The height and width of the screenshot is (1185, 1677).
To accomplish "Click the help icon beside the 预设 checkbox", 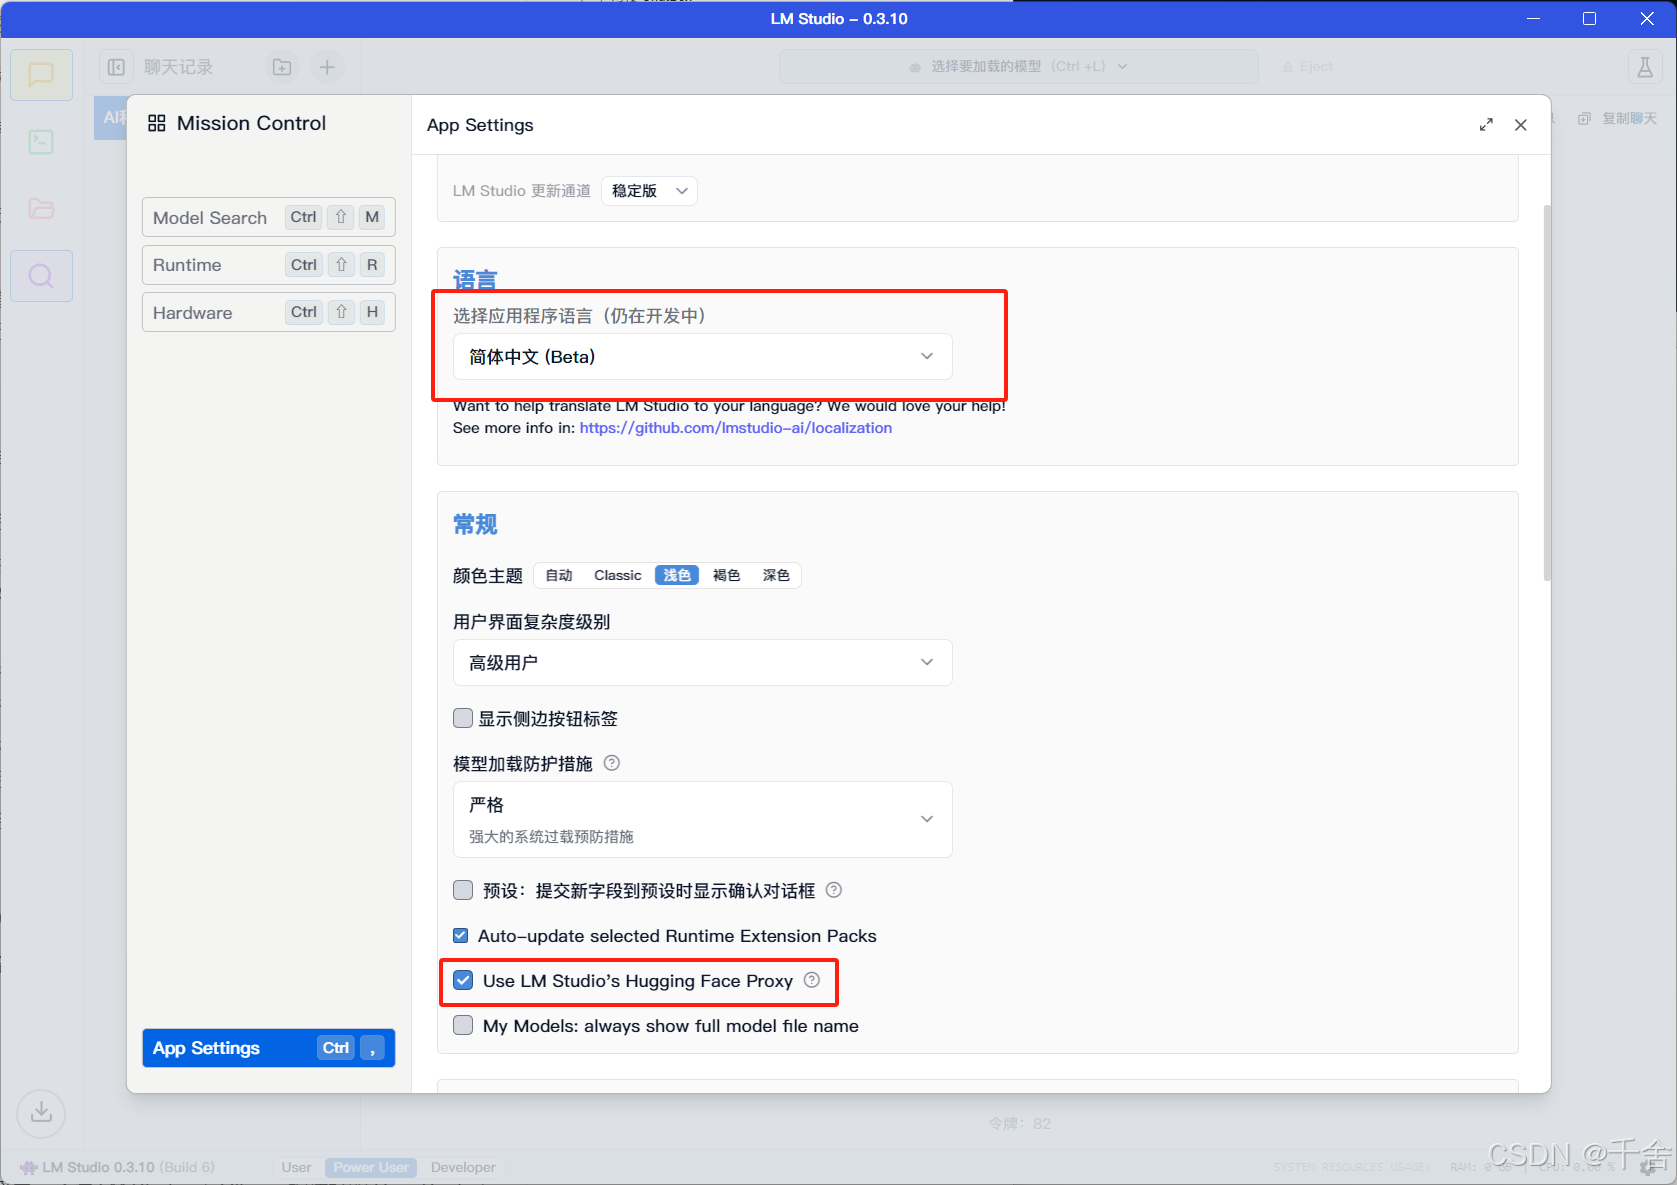I will pos(834,890).
